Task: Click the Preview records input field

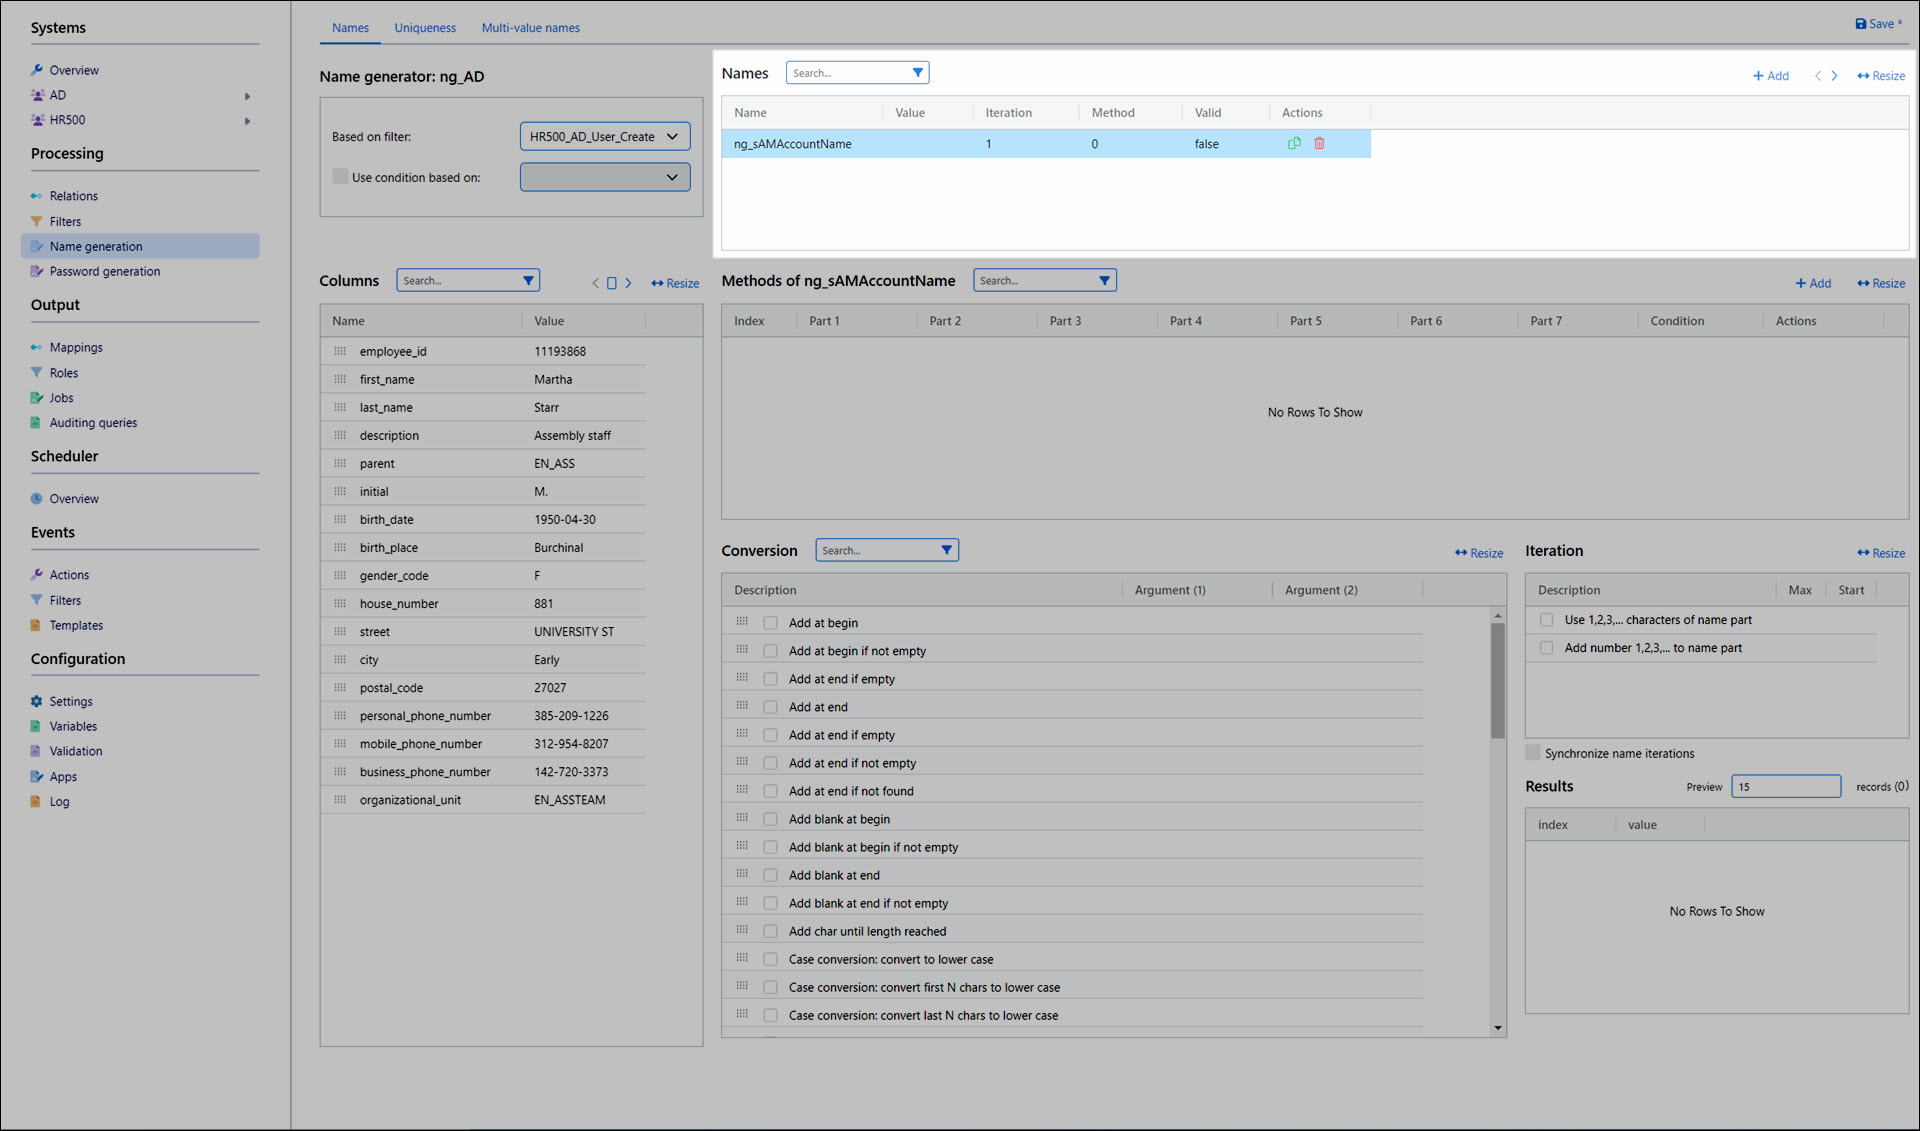Action: (x=1785, y=787)
